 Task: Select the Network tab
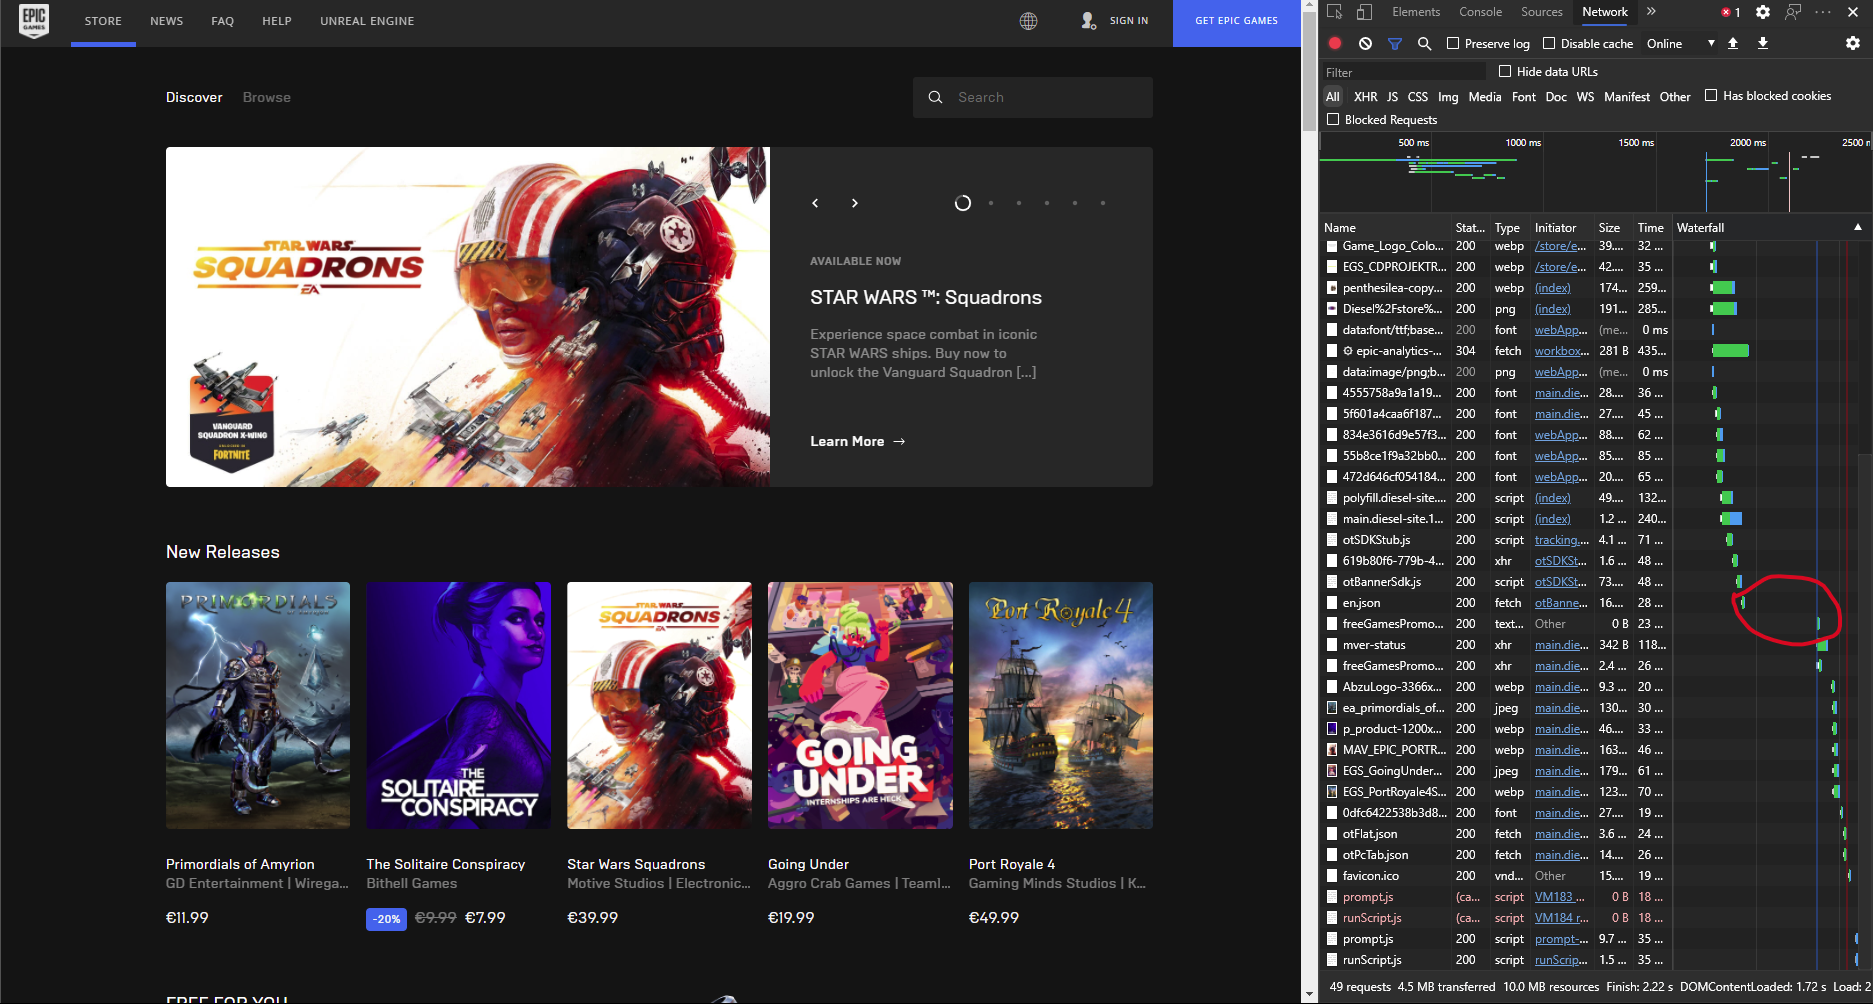[1605, 12]
